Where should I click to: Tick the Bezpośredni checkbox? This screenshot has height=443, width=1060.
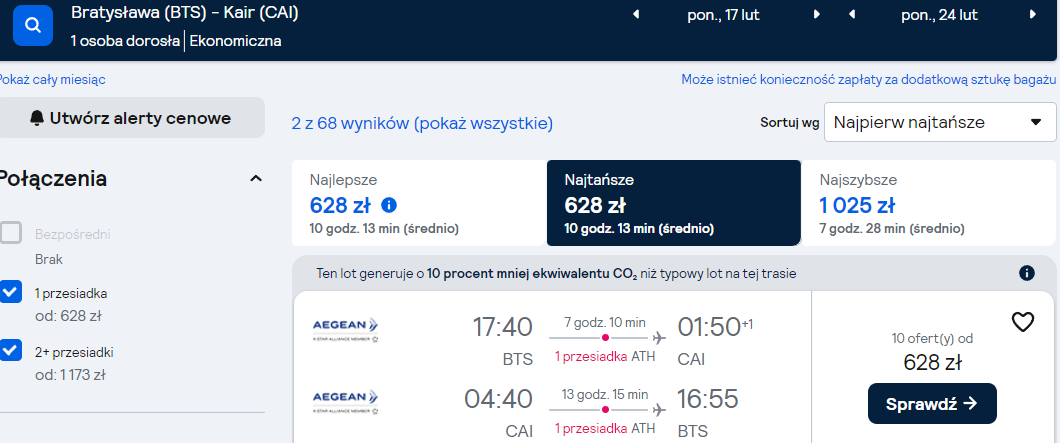(11, 233)
